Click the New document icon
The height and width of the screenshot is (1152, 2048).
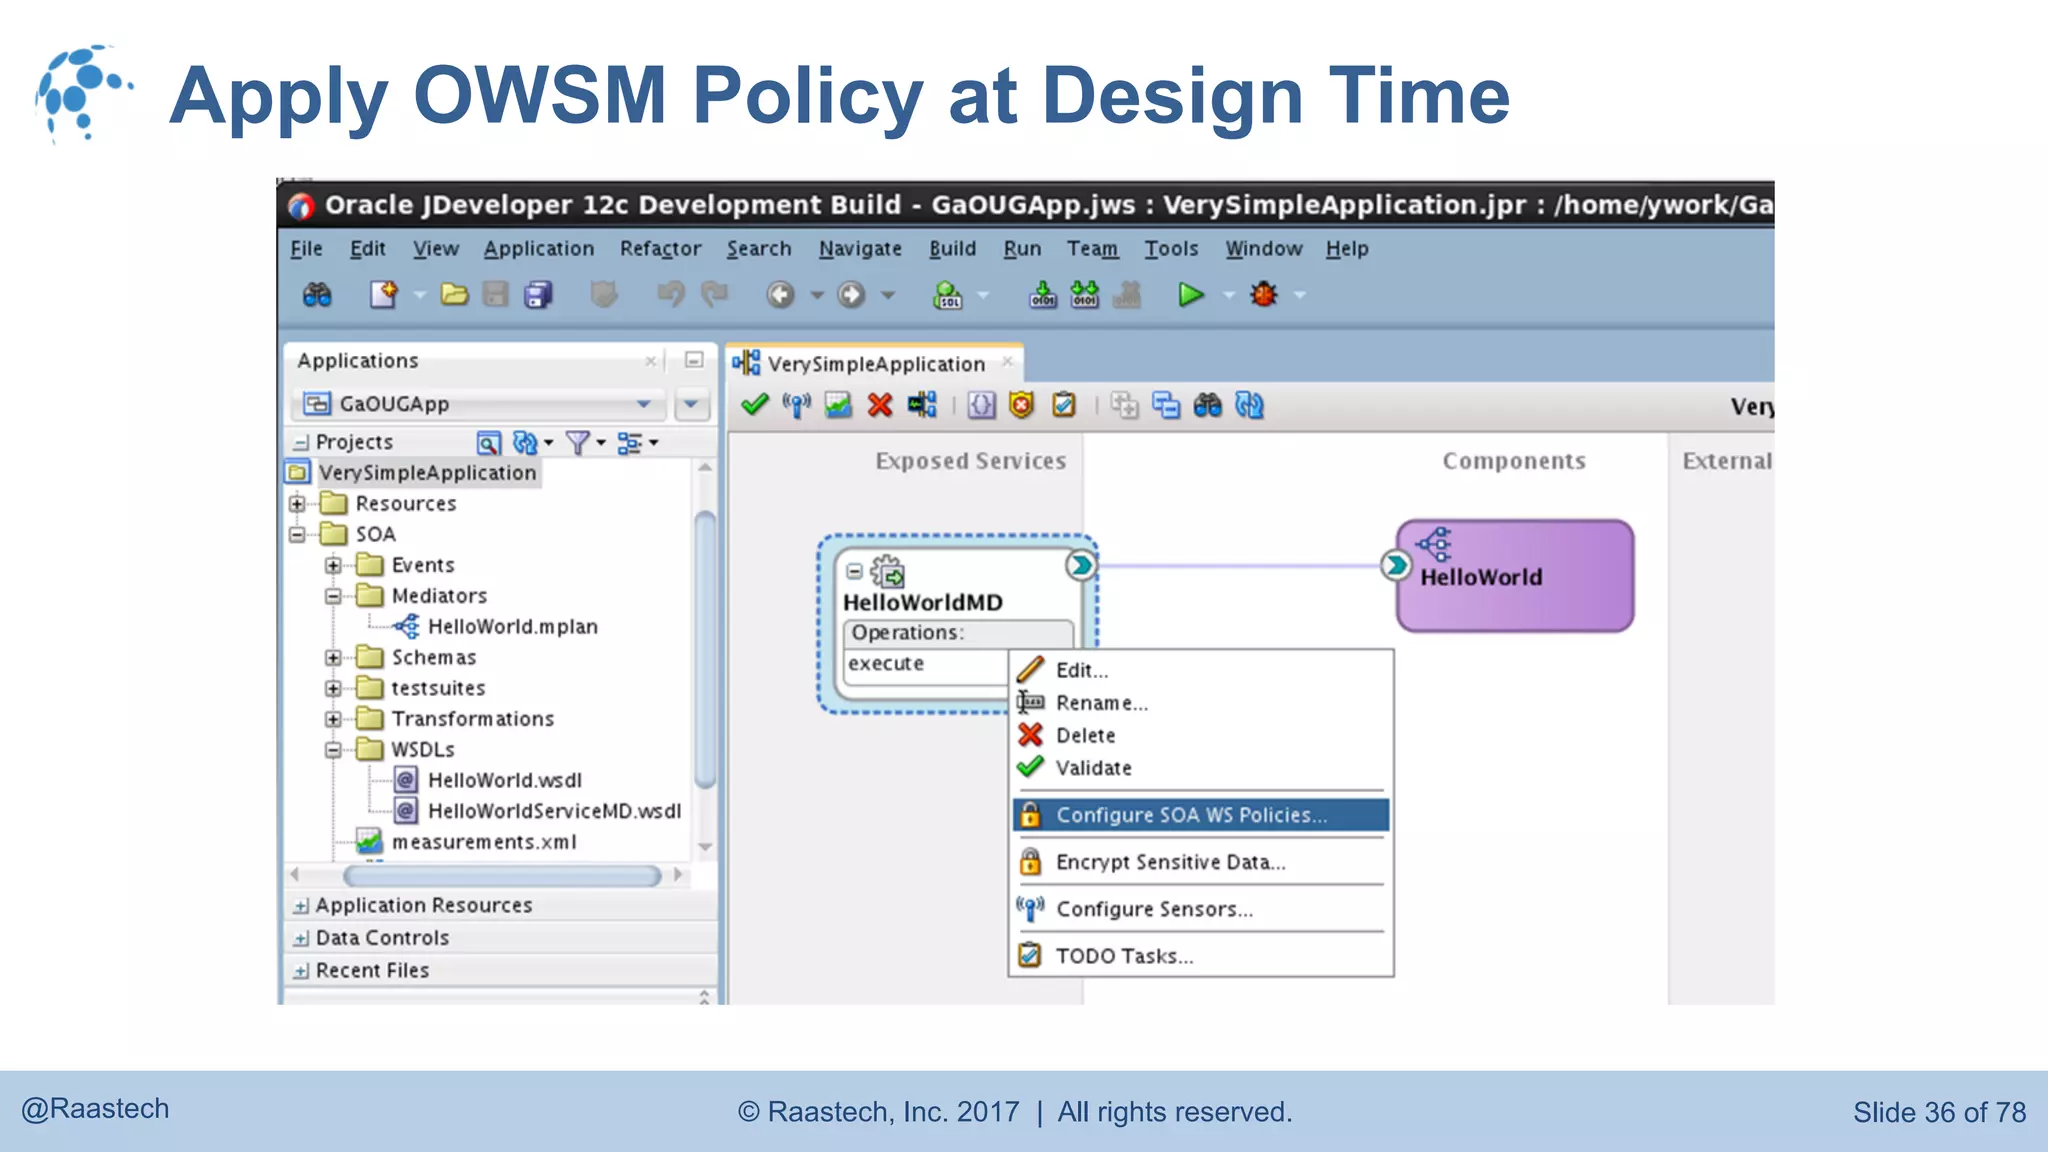[x=384, y=295]
